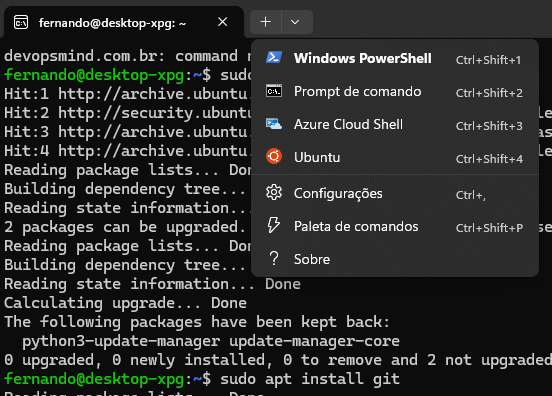Click the Command Prompt icon in the menu
Screen dimensions: 552x396
coord(274,91)
